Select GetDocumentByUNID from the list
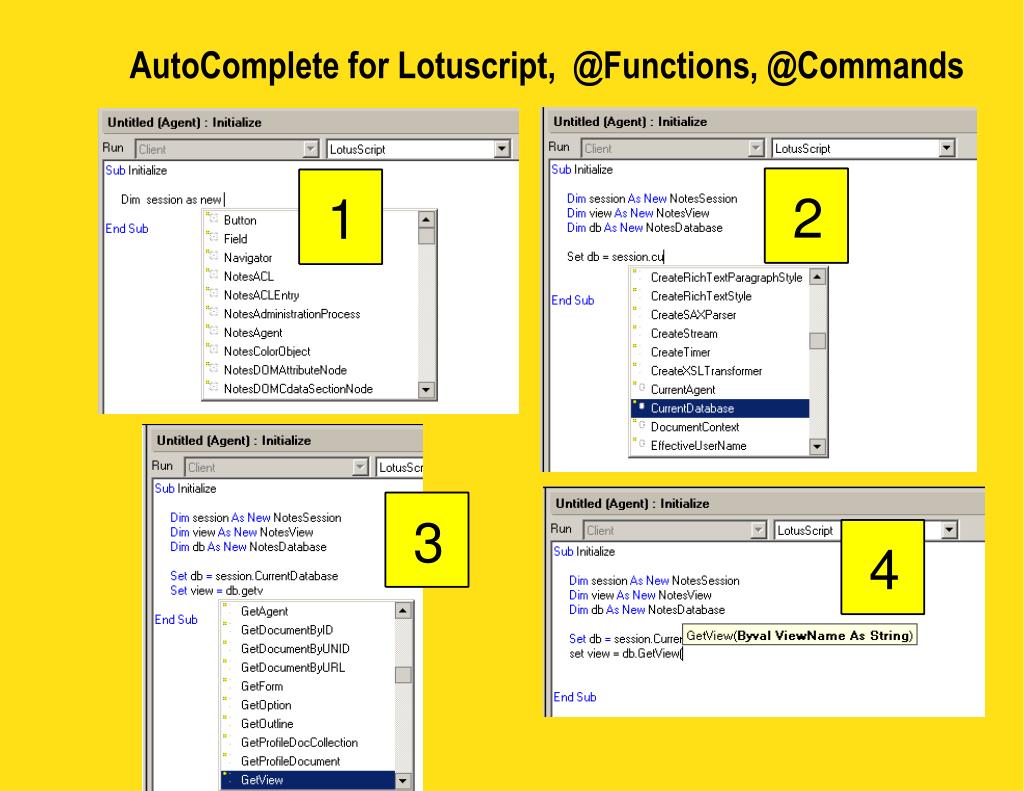The image size is (1024, 791). tap(295, 649)
